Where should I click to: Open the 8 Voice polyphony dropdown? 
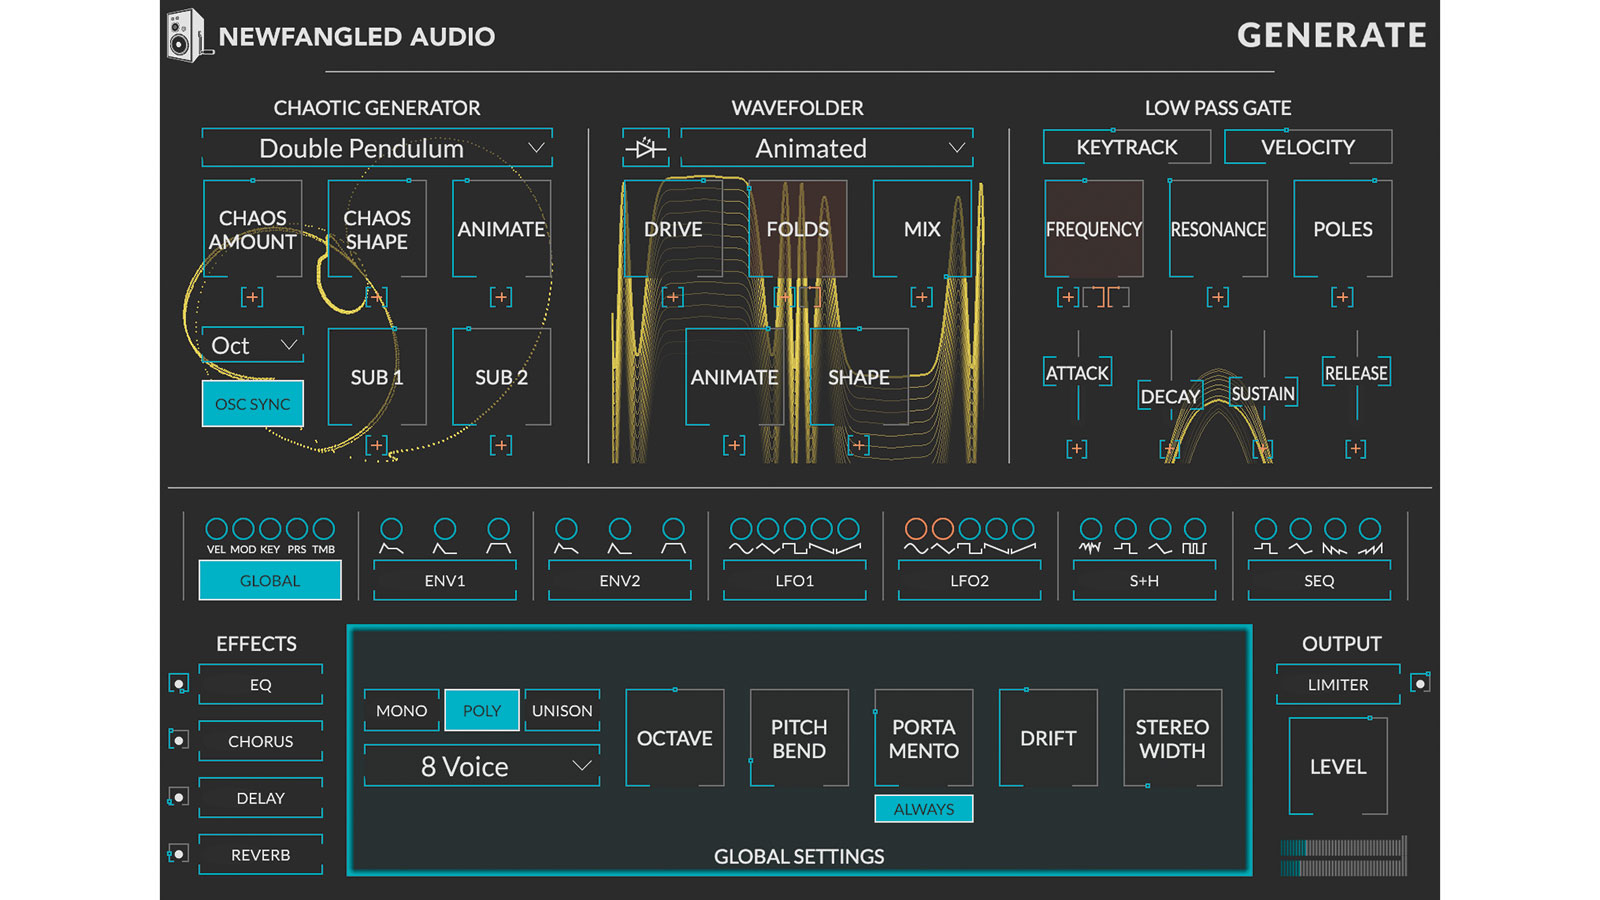[x=482, y=766]
